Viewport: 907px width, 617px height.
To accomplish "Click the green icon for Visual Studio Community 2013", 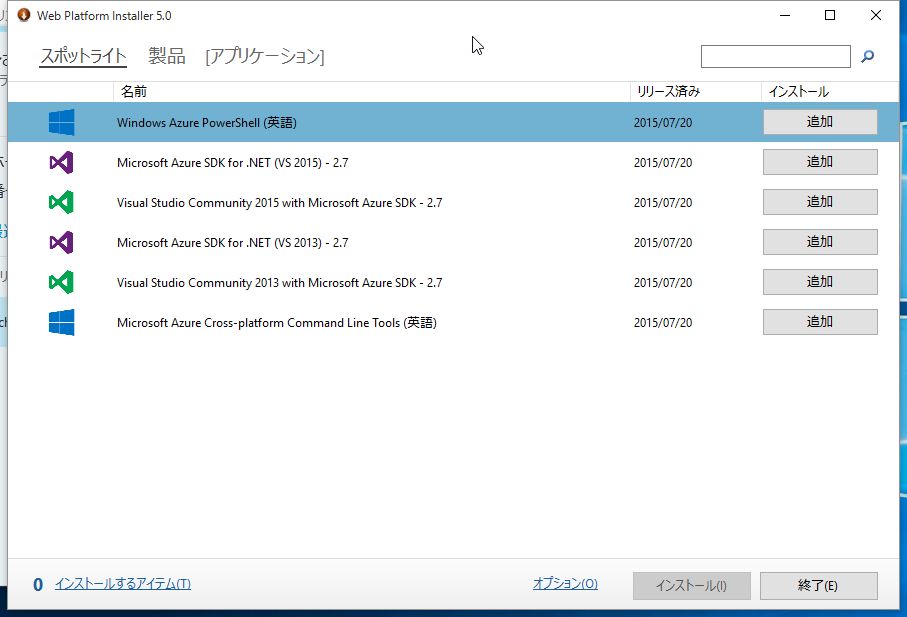I will 61,282.
